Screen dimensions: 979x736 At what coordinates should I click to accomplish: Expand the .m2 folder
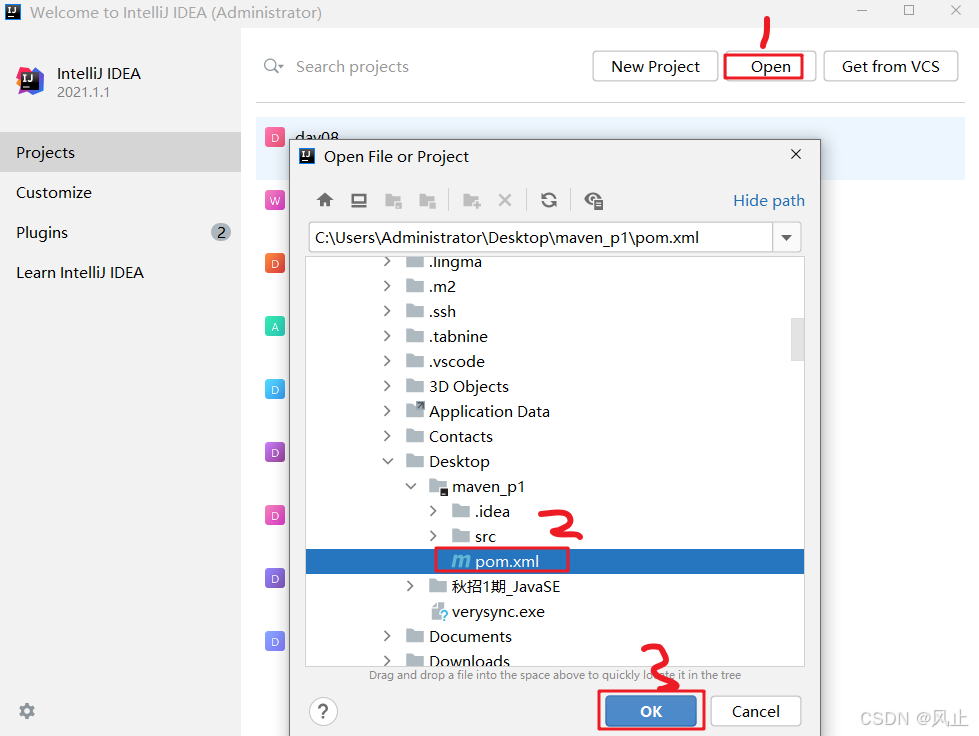pos(387,286)
